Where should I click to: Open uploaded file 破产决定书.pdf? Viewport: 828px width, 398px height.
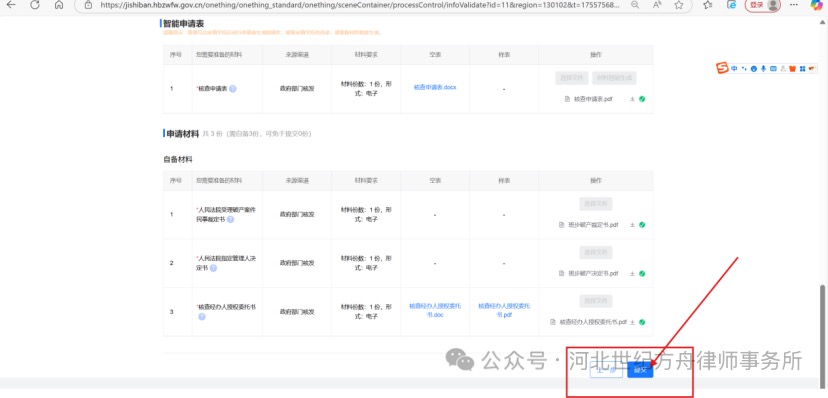coord(593,273)
